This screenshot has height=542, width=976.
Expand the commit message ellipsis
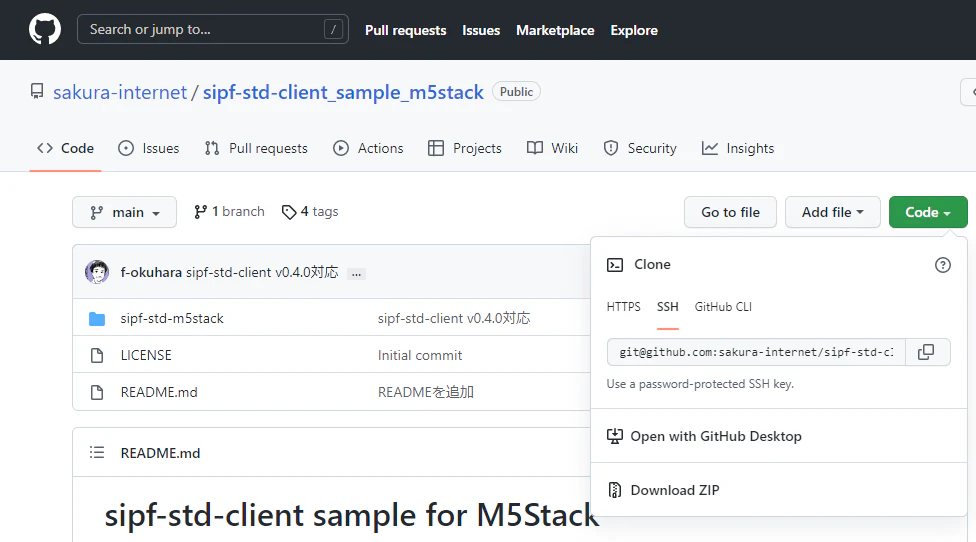tap(356, 274)
